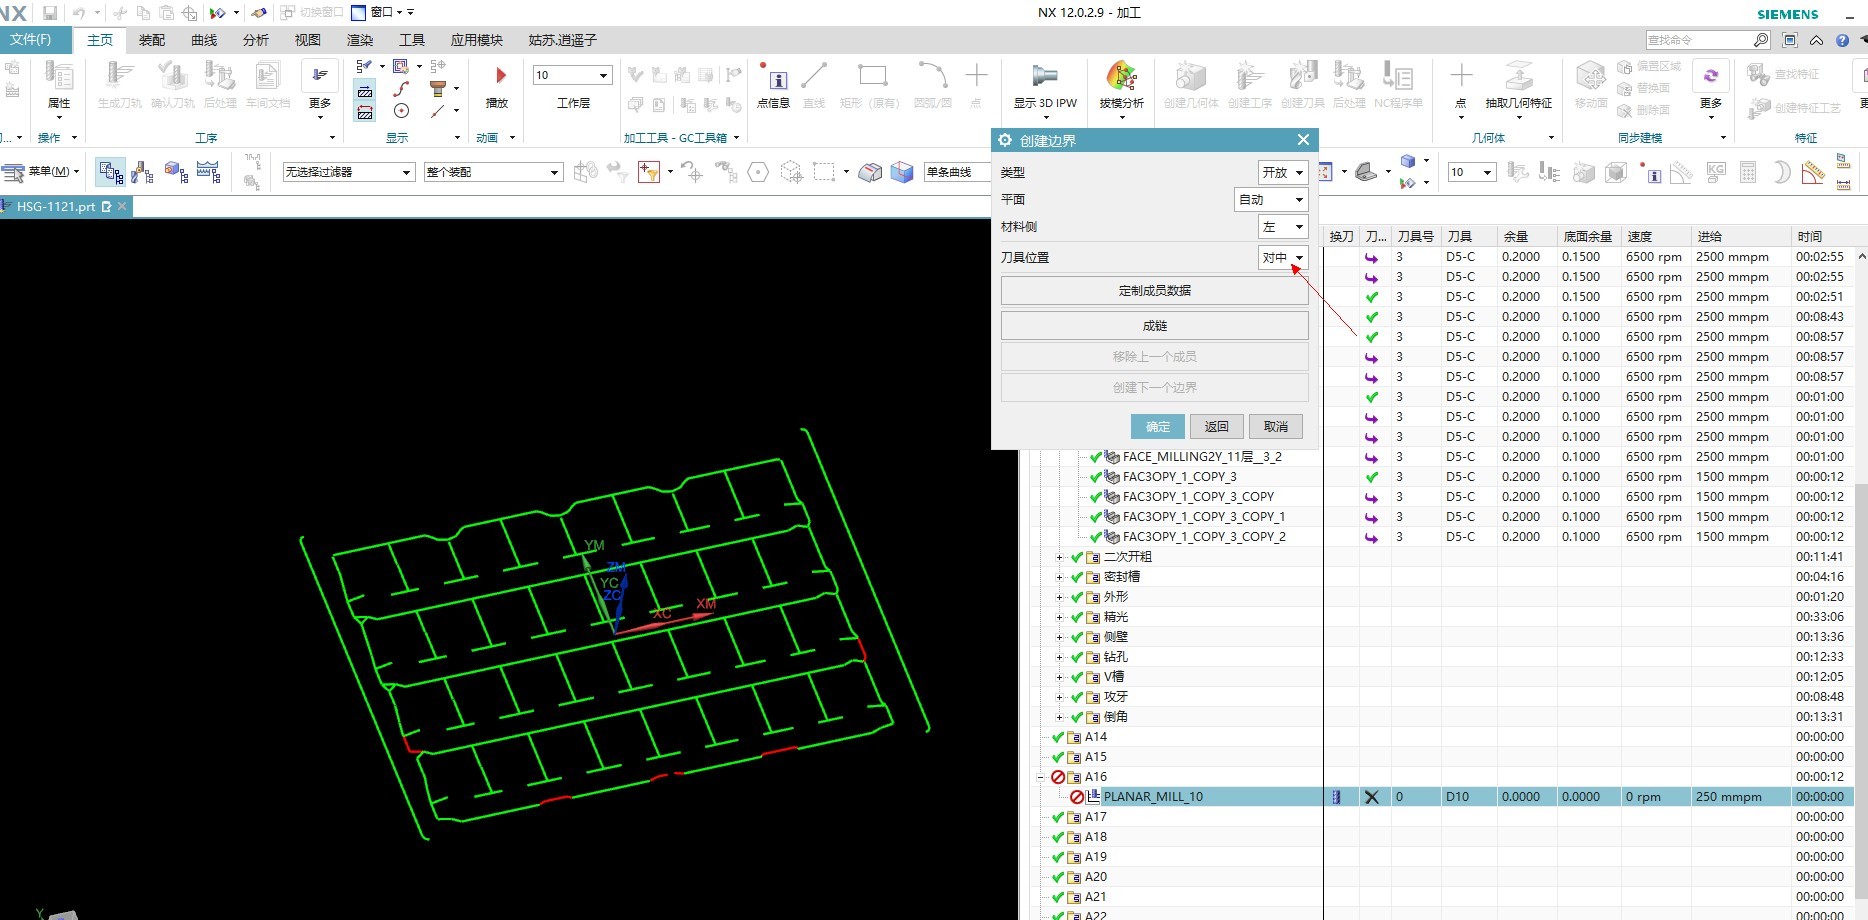The image size is (1868, 920).
Task: Click the 定制成员数据 button
Action: click(1154, 290)
